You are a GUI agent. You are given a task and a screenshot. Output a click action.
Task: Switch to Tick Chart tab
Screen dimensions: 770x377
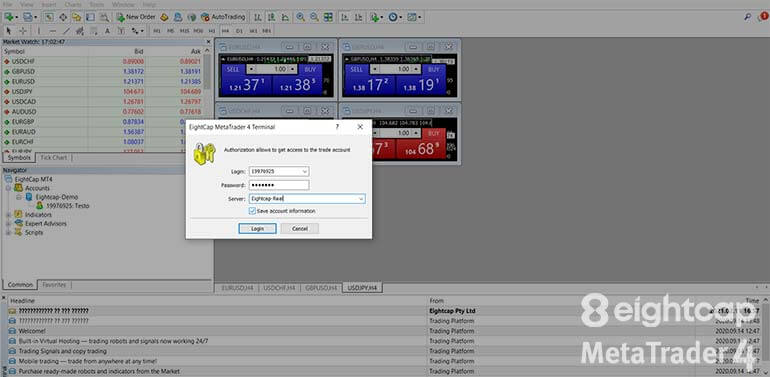(54, 158)
